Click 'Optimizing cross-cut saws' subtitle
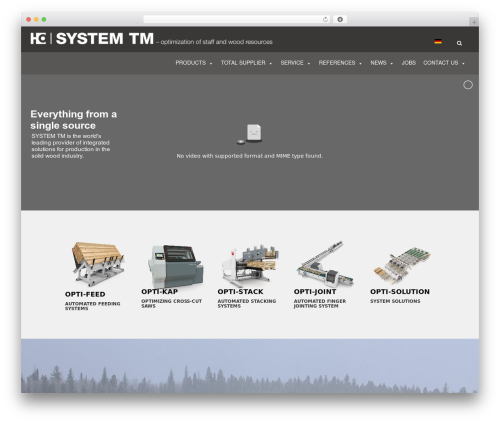Image resolution: width=500 pixels, height=423 pixels. (x=171, y=303)
